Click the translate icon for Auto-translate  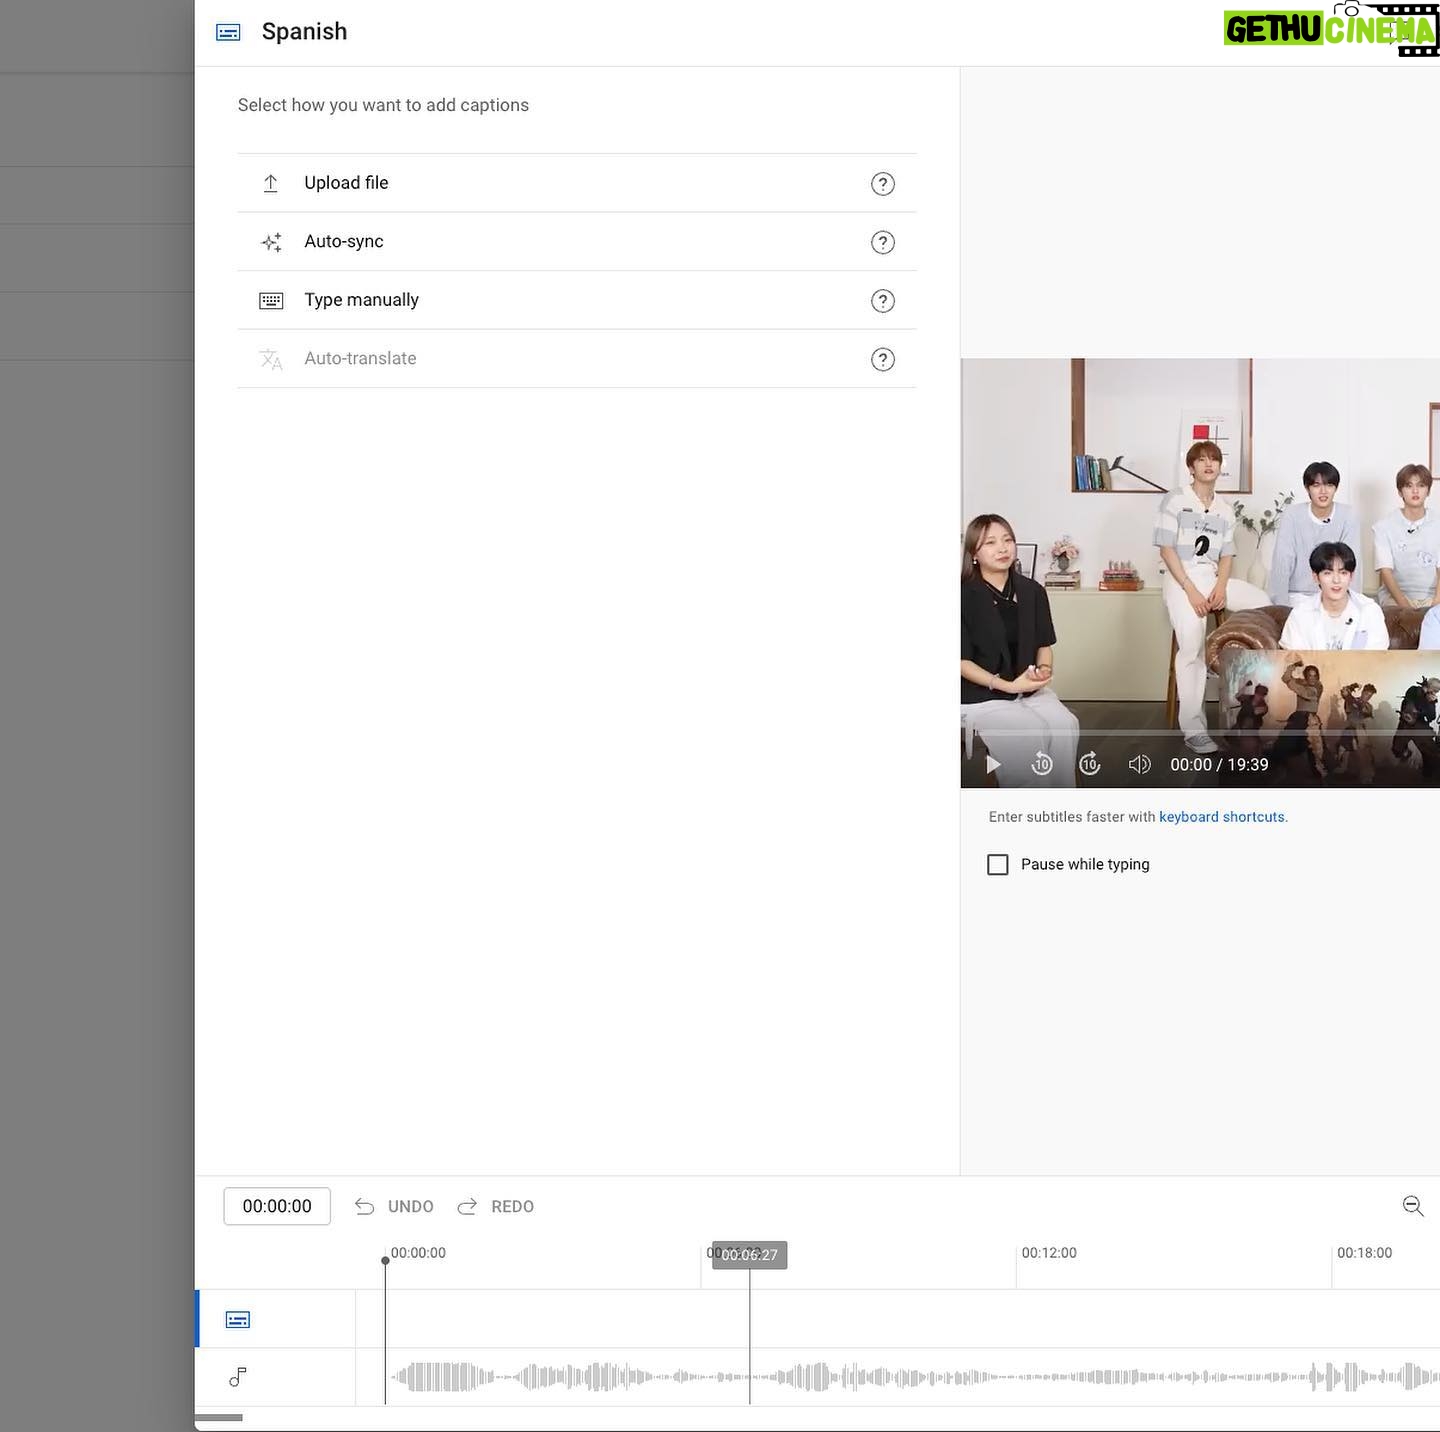coord(271,359)
